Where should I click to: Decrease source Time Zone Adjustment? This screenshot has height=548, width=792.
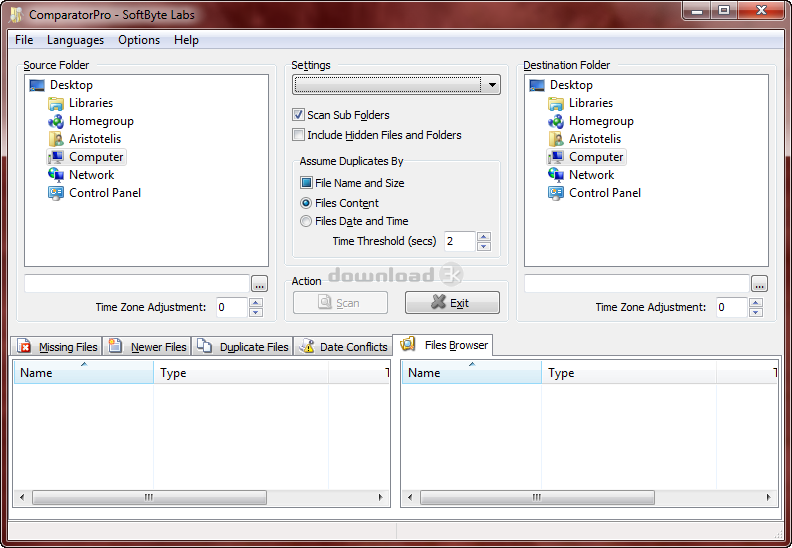pos(256,312)
